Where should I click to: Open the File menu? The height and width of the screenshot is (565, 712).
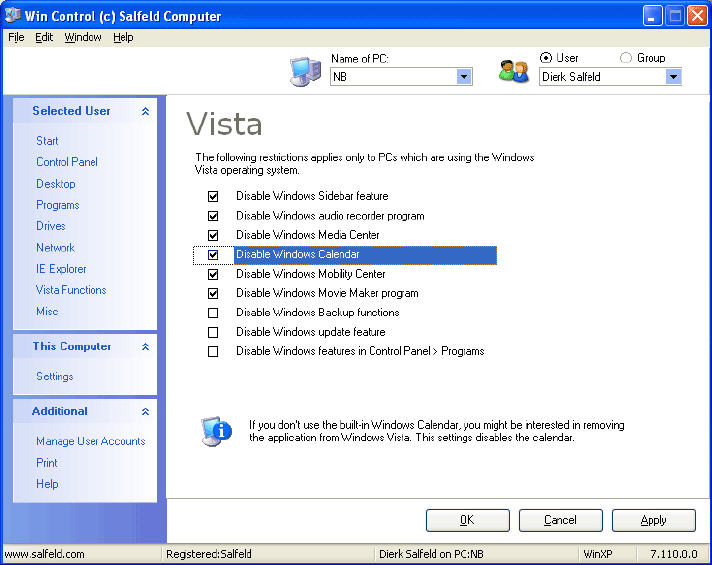point(16,37)
